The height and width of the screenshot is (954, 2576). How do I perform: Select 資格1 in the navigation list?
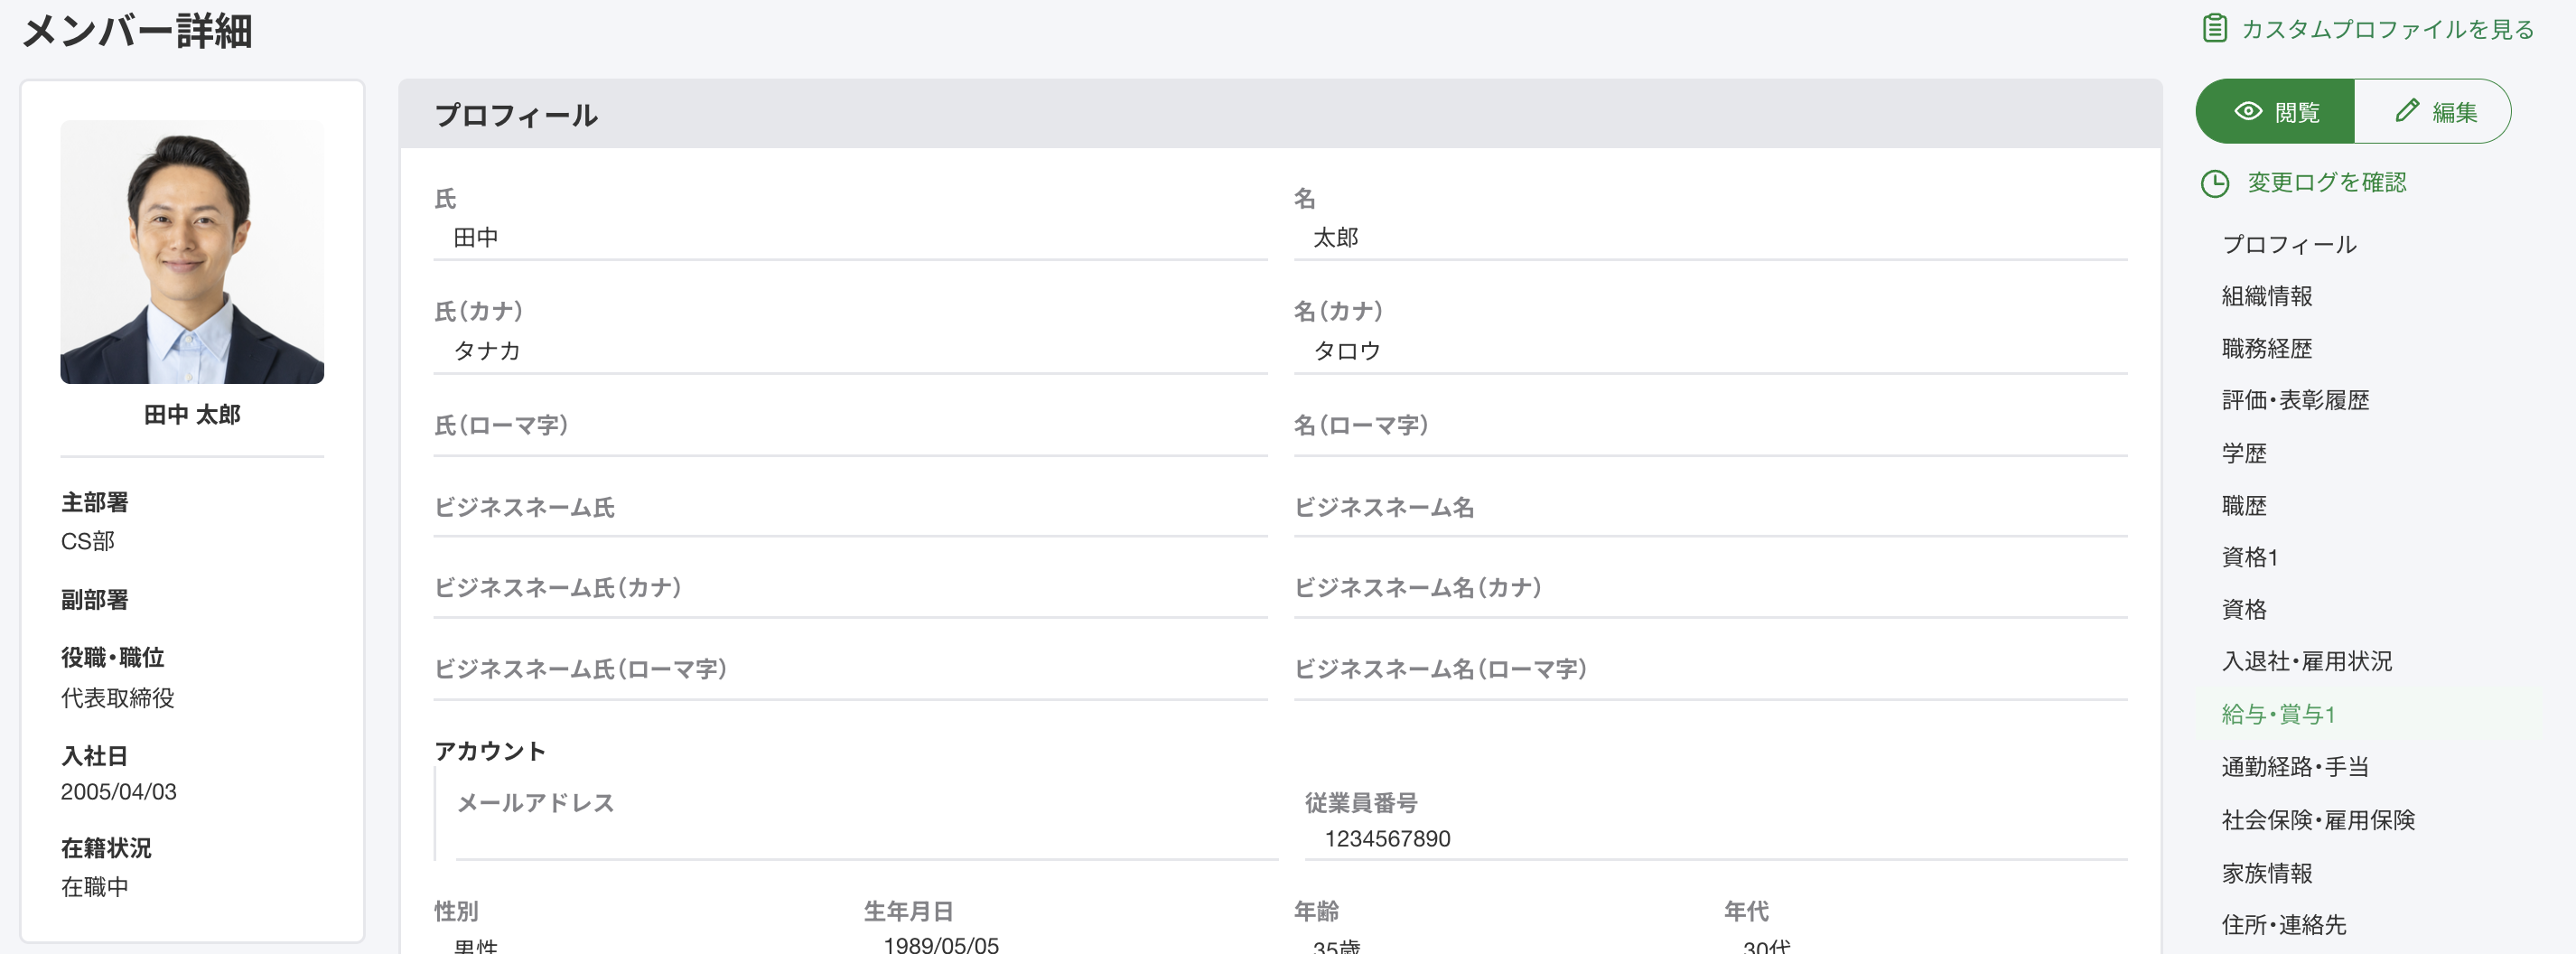pos(2248,558)
